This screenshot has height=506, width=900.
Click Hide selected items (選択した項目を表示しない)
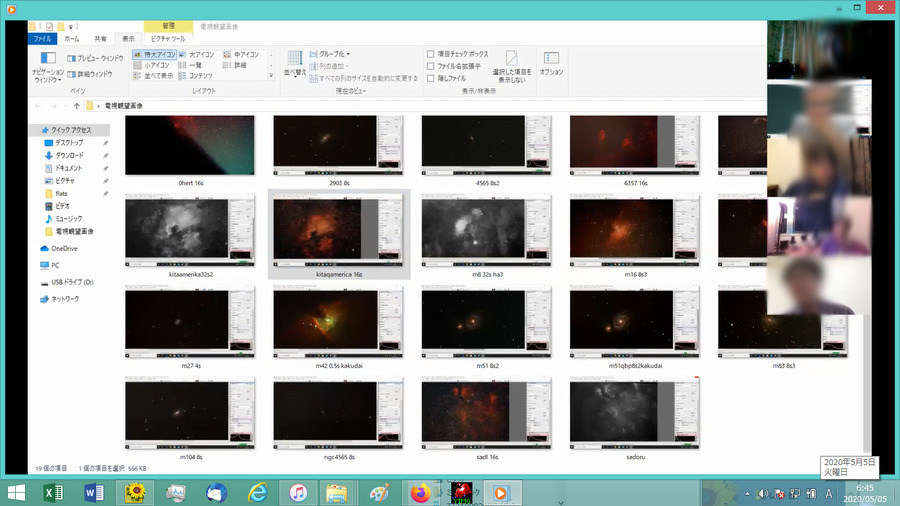point(511,67)
